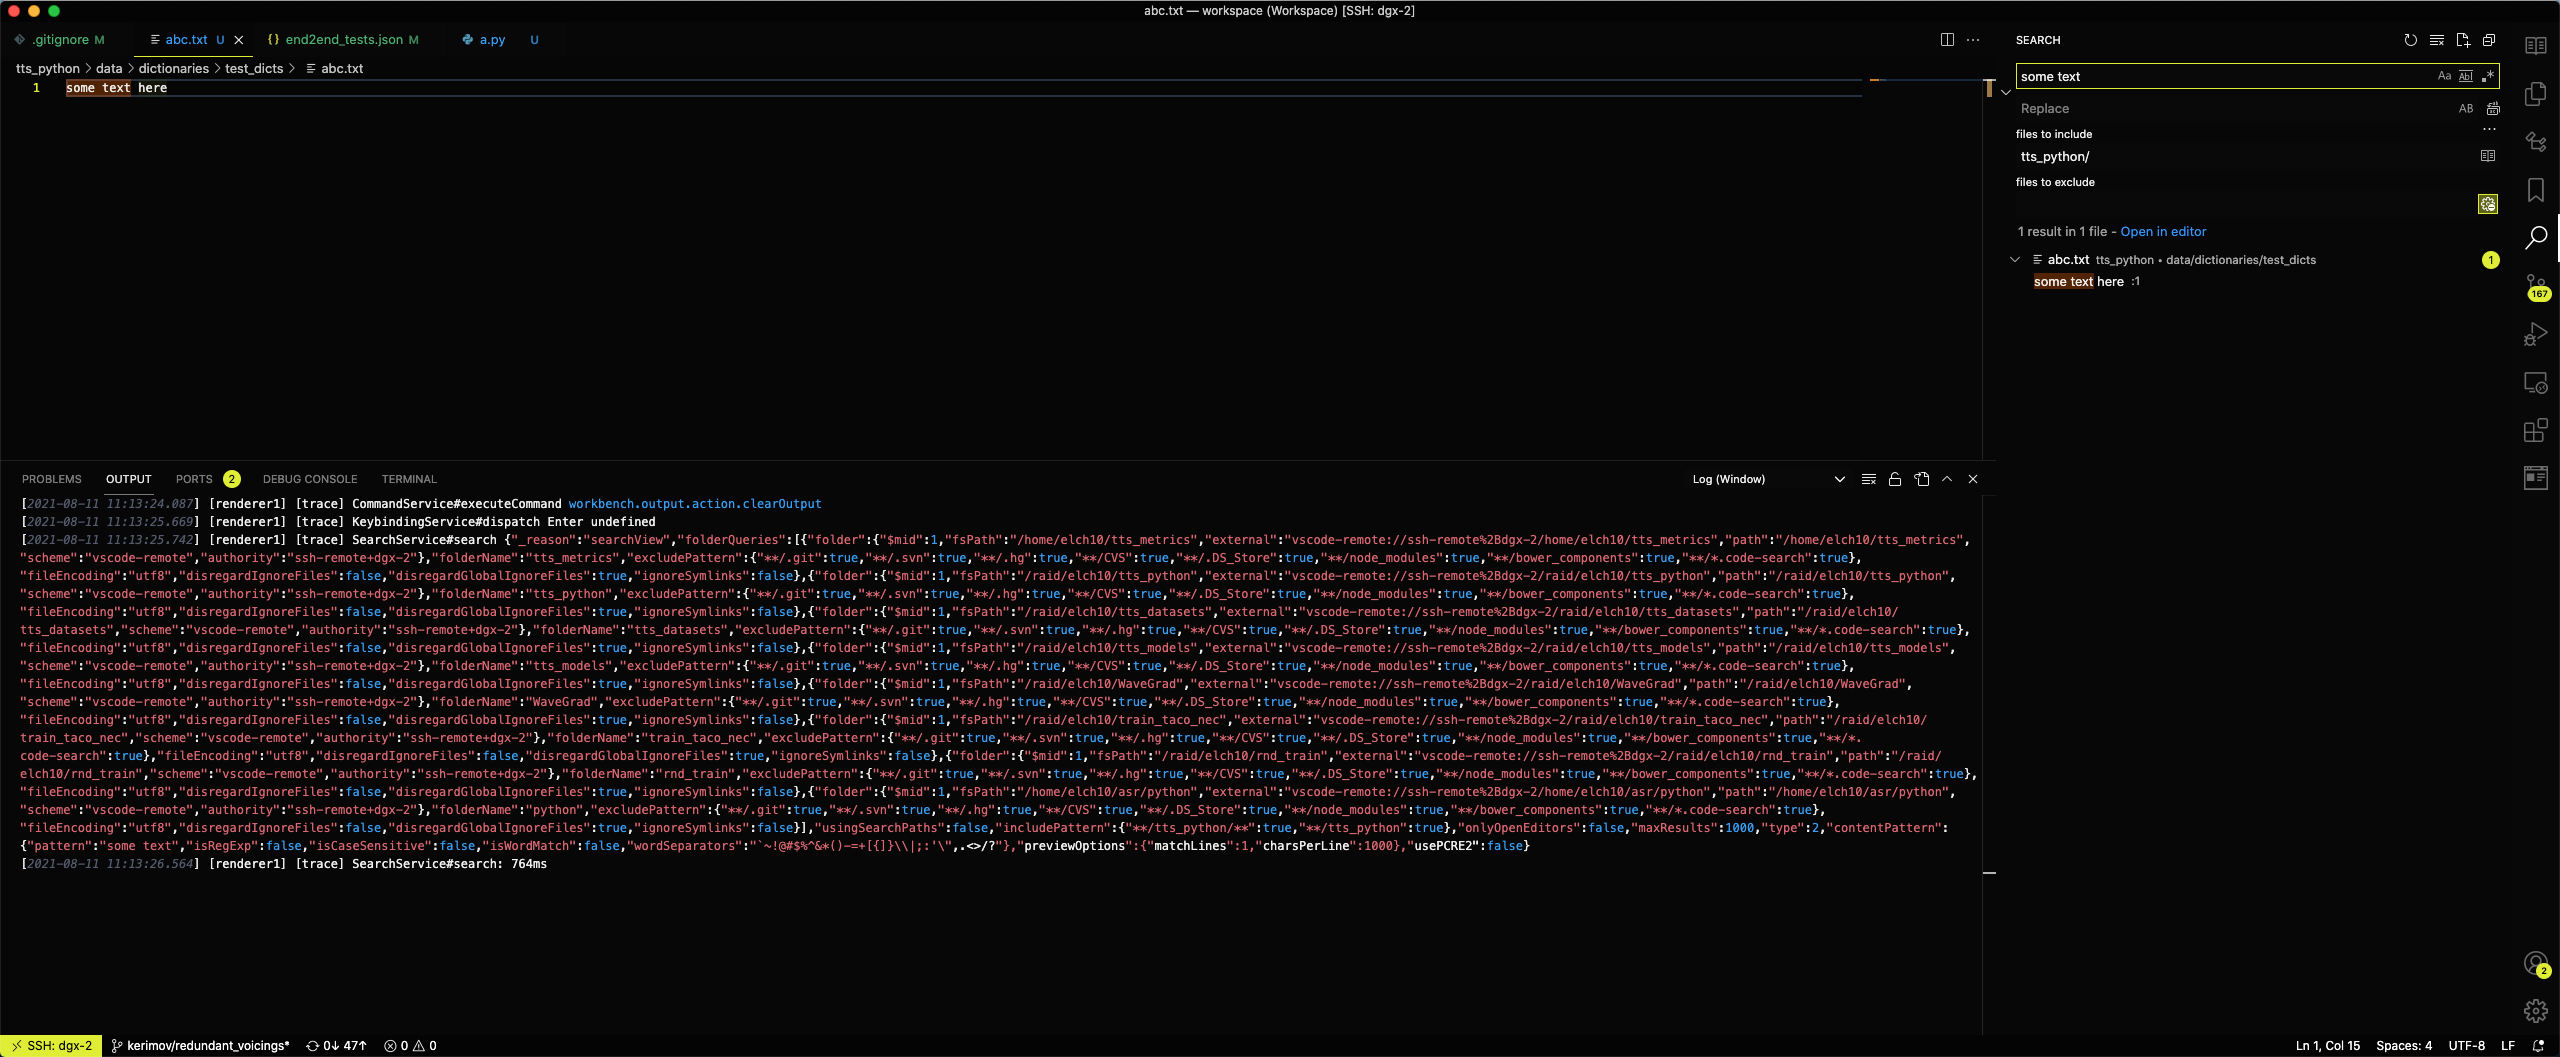
Task: Open errors and warnings status item
Action: tap(410, 1045)
